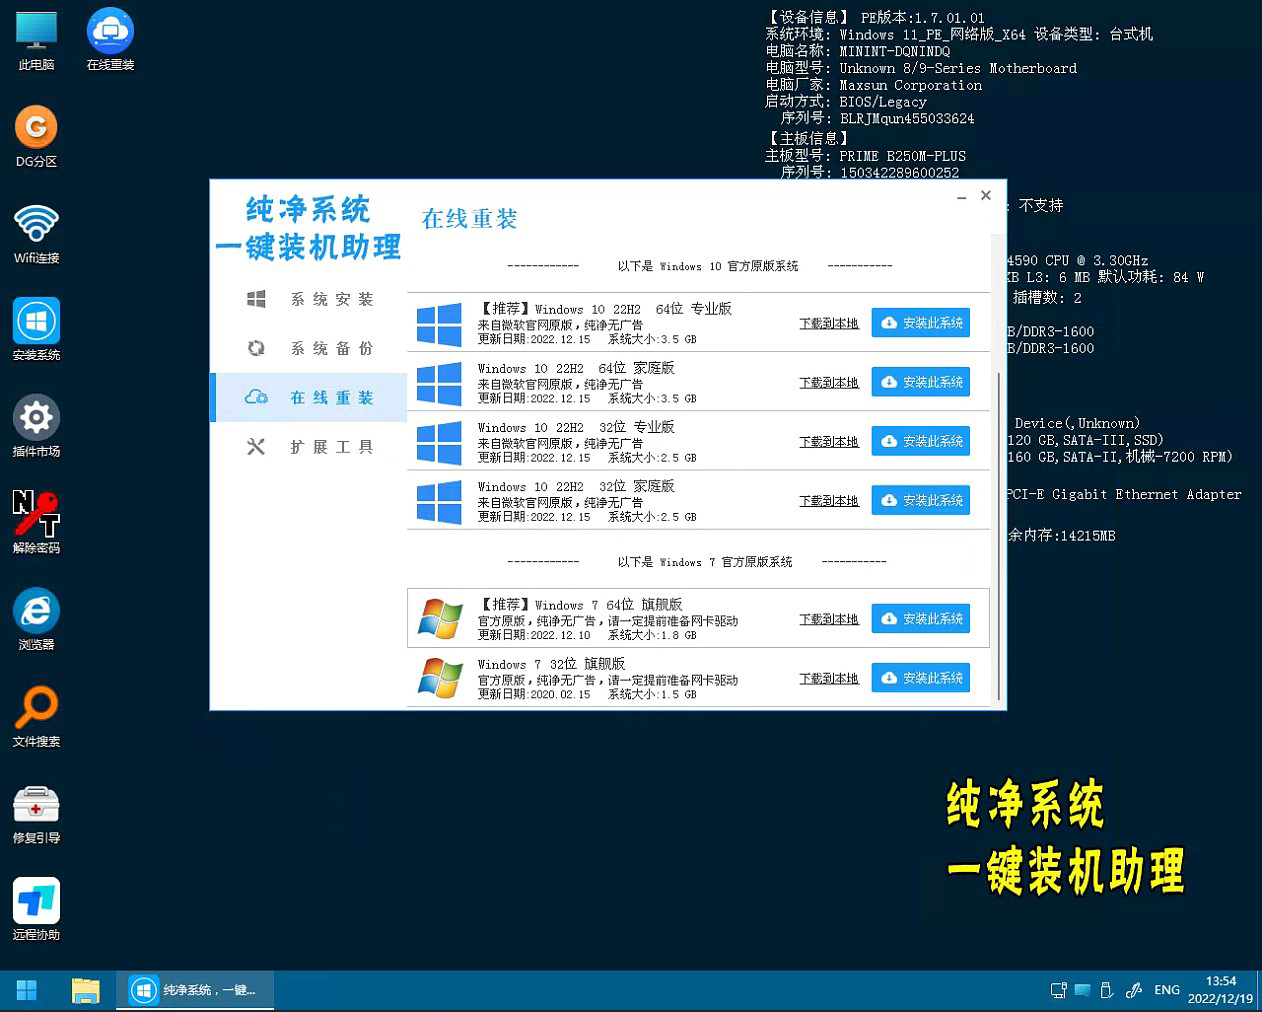The width and height of the screenshot is (1262, 1012).
Task: Click 下载到本地 for Windows 7 64位 旗舰版
Action: [x=829, y=619]
